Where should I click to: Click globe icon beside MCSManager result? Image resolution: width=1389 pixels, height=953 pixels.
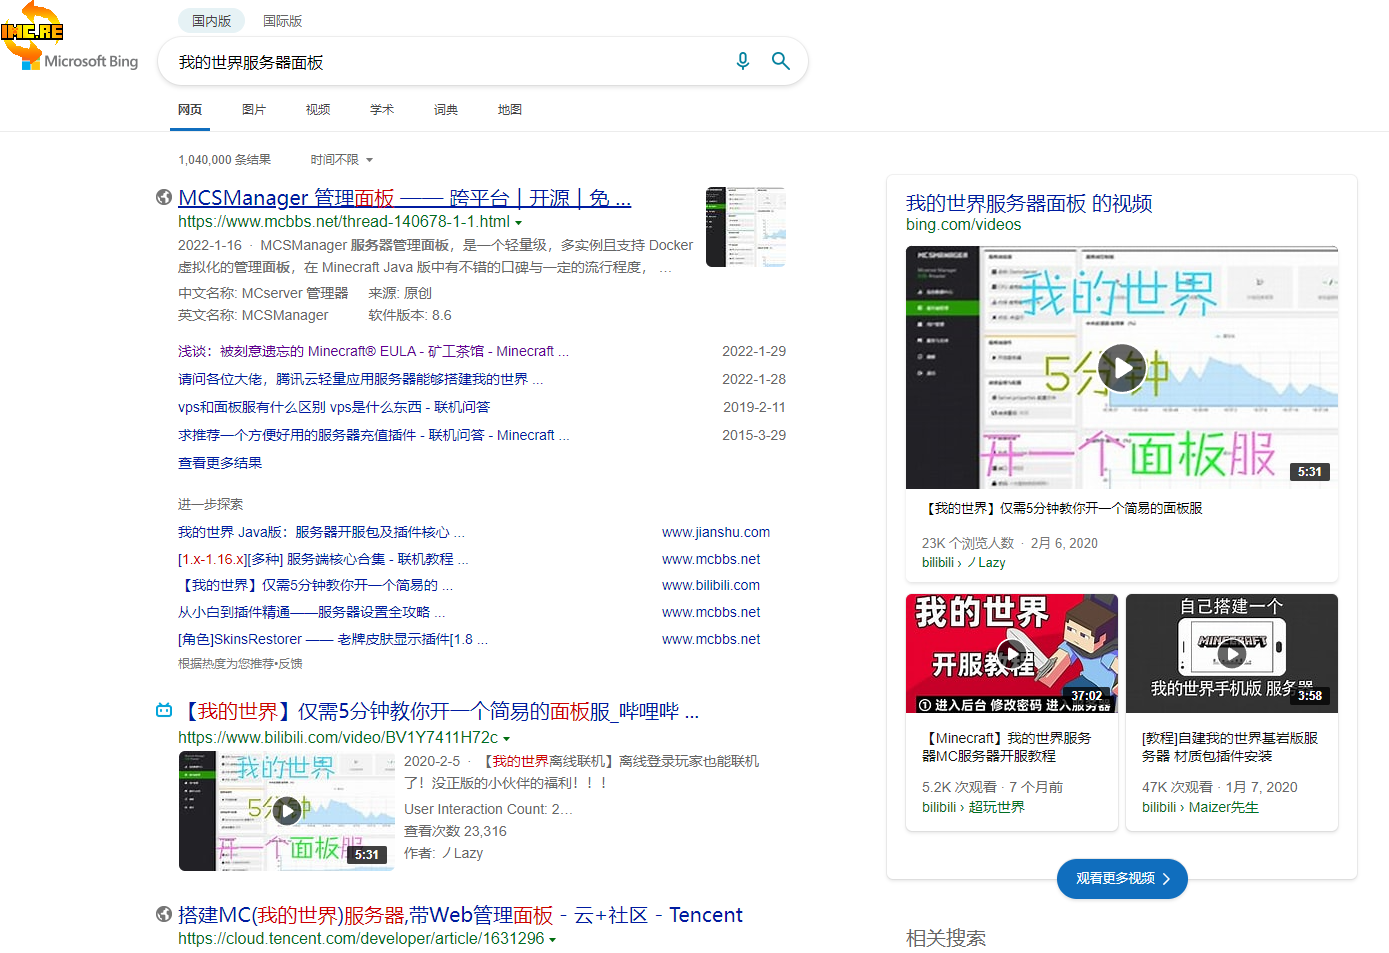pyautogui.click(x=164, y=197)
